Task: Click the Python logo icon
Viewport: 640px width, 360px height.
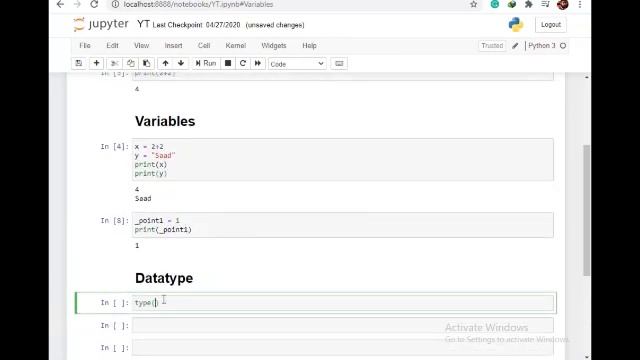Action: (x=516, y=24)
